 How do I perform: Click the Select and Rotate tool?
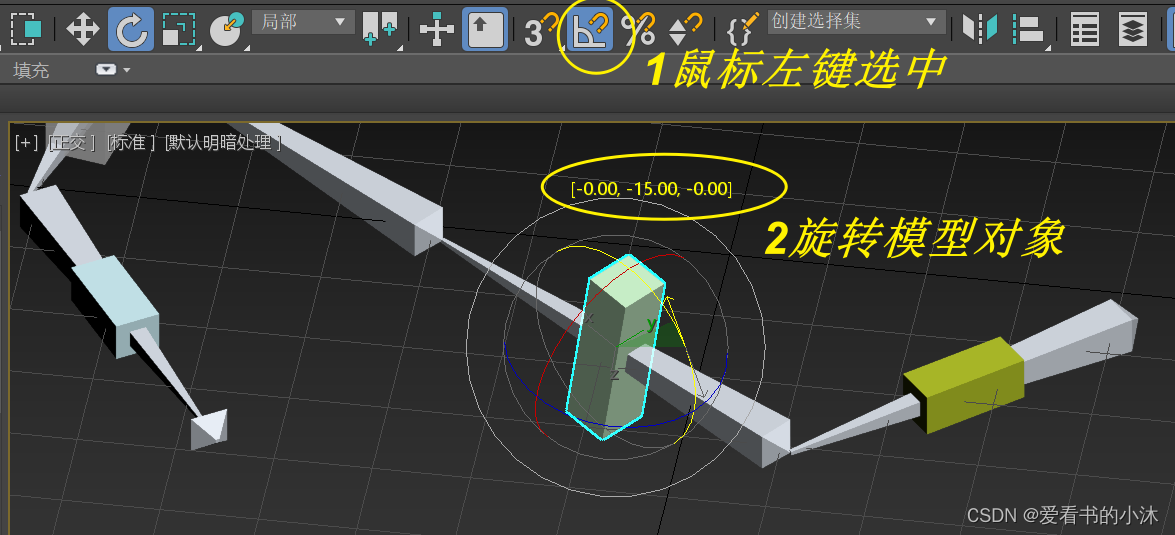[x=130, y=29]
